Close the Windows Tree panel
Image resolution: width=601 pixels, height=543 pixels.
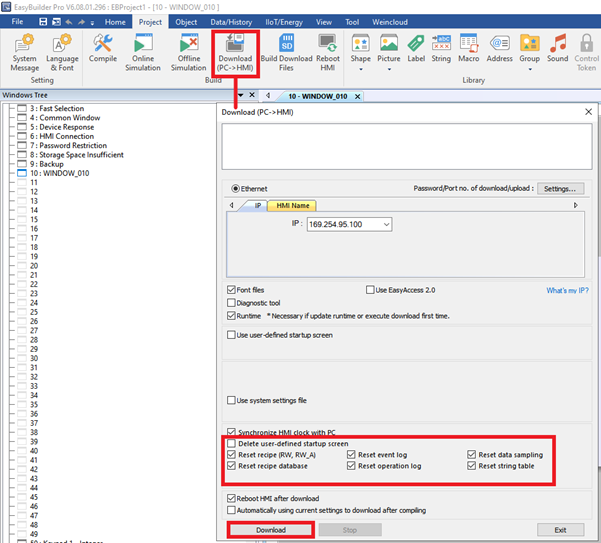coord(252,95)
